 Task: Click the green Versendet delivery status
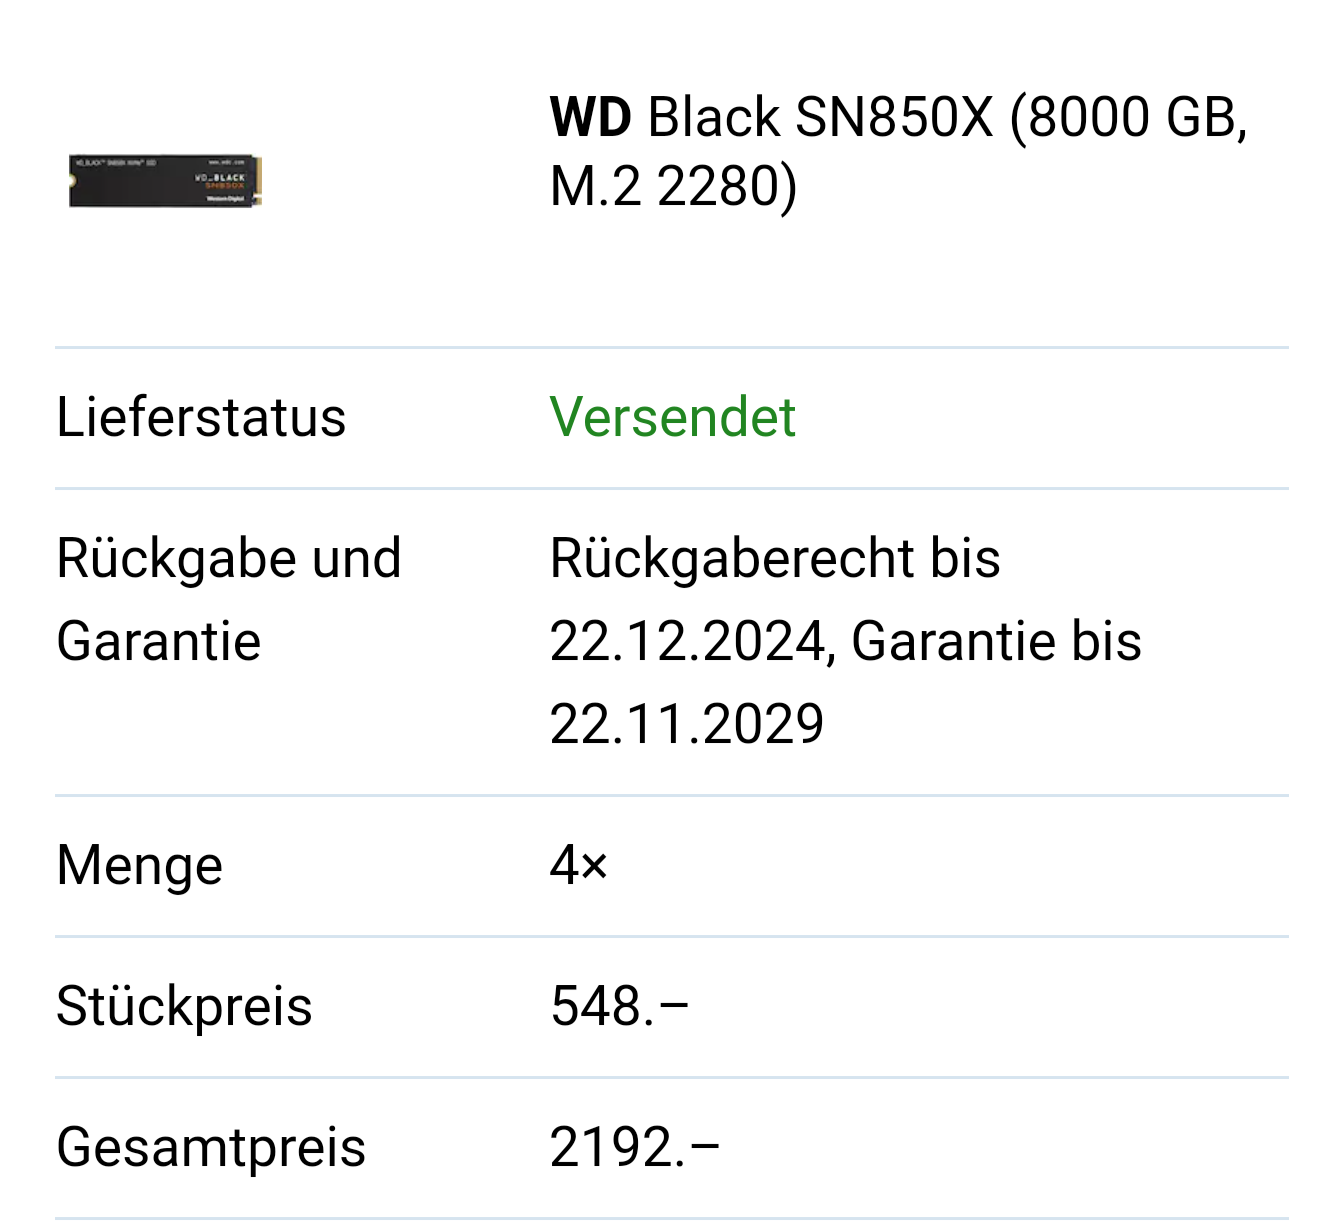(672, 417)
